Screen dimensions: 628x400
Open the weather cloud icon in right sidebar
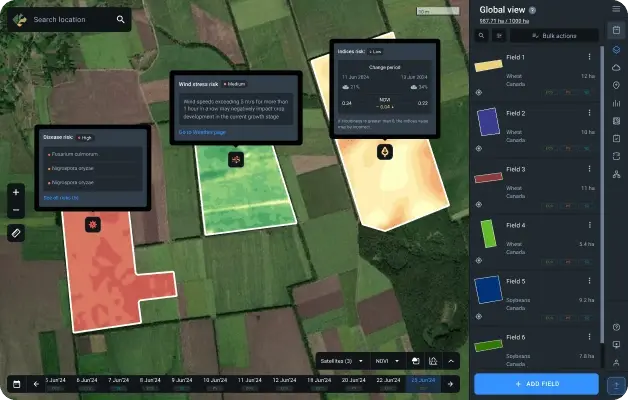pos(616,67)
